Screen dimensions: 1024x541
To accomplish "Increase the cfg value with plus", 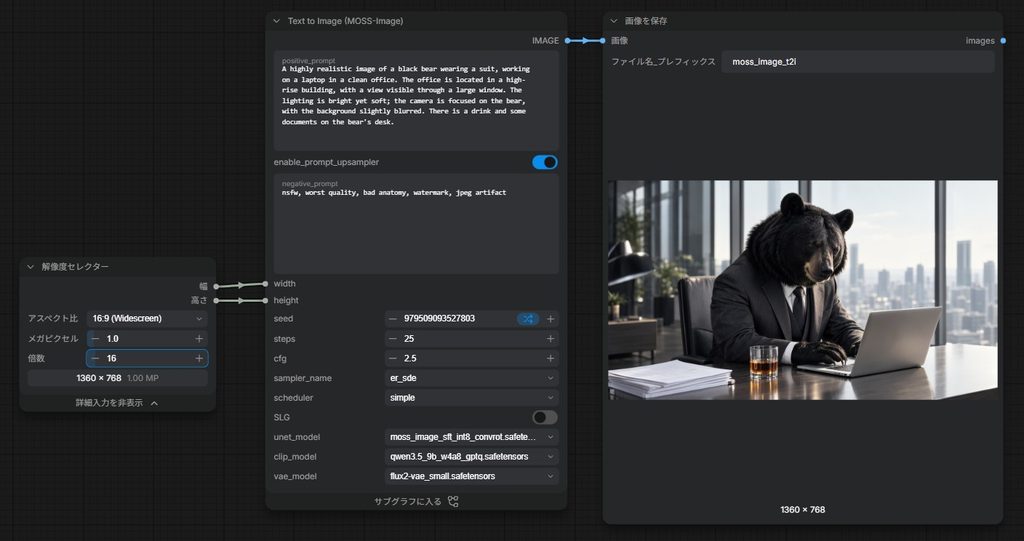I will tap(551, 358).
